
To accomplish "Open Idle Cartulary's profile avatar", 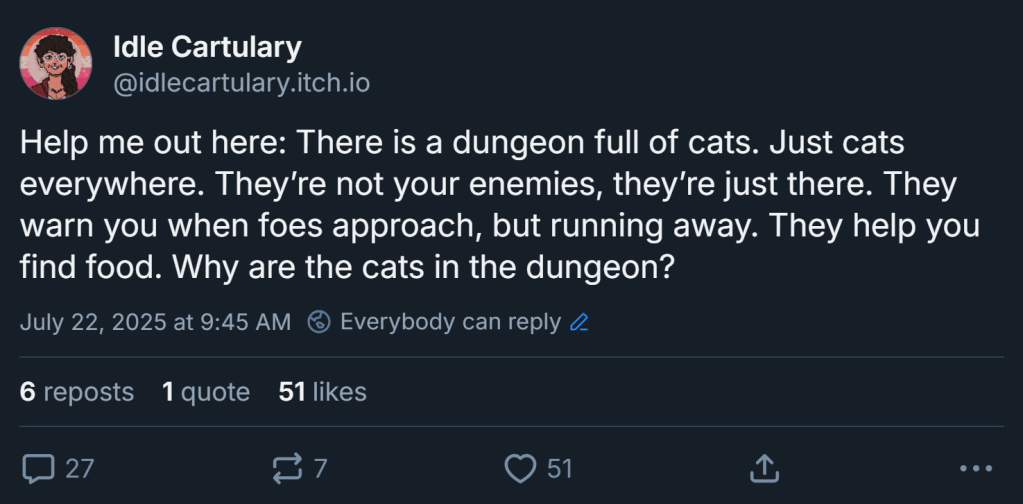I will tap(56, 64).
